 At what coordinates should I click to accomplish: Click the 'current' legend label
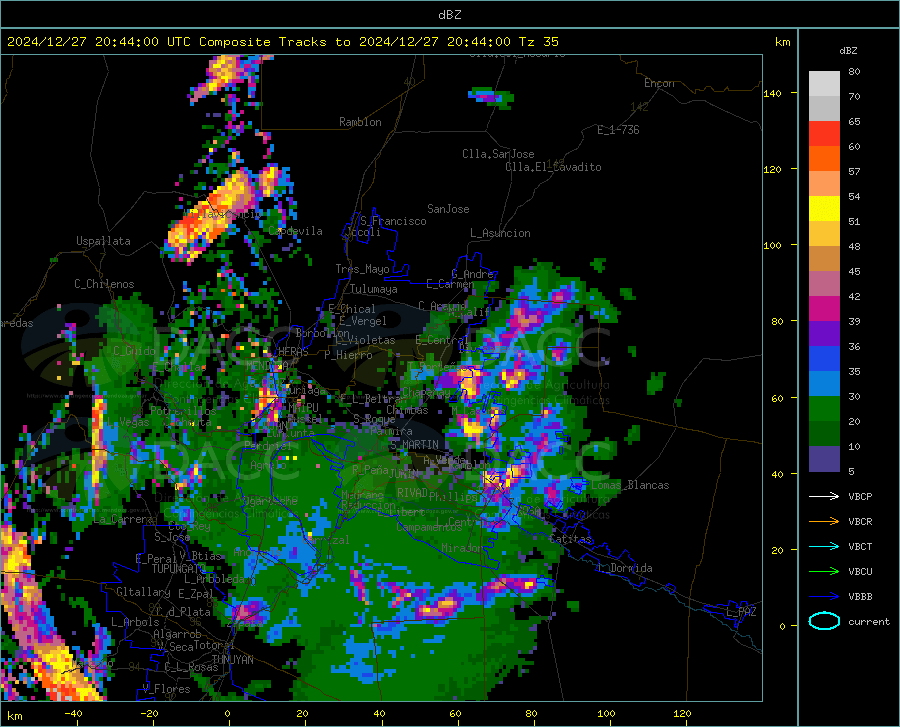point(869,621)
